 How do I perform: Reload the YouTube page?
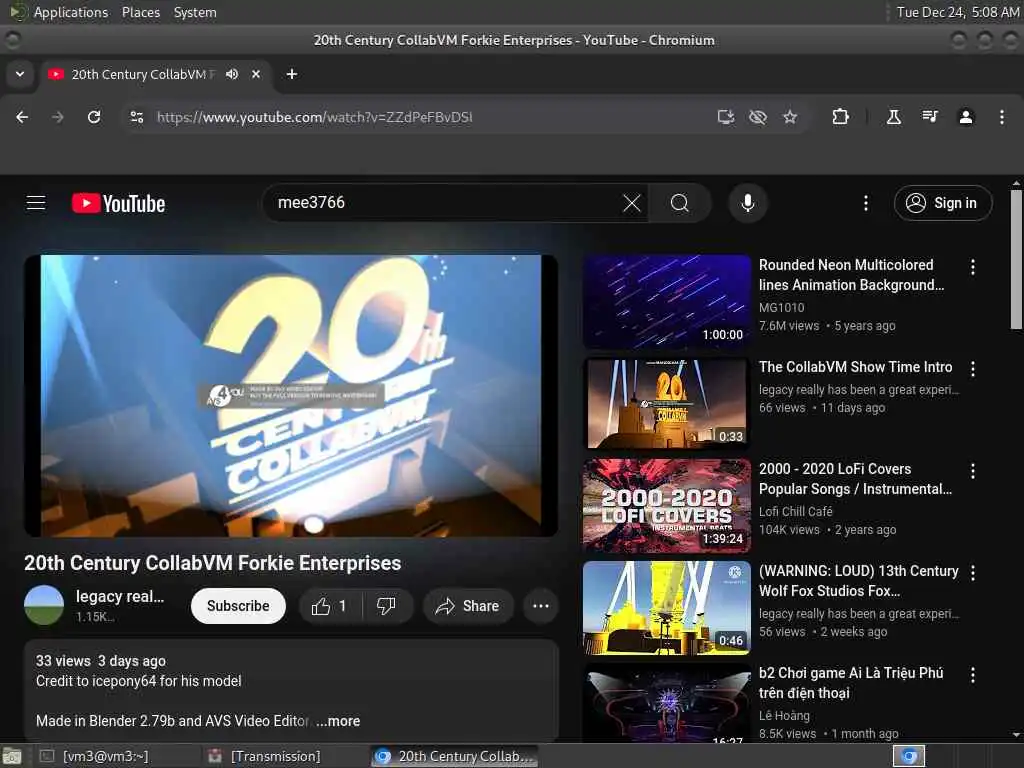(94, 117)
